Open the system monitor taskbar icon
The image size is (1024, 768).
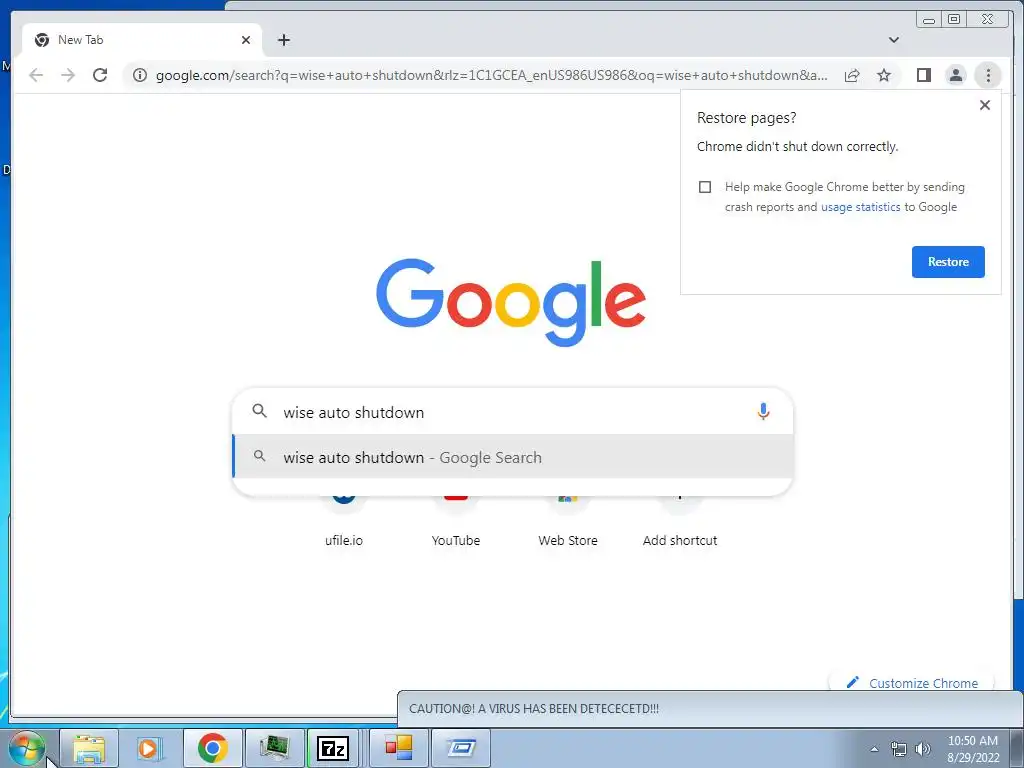(274, 748)
